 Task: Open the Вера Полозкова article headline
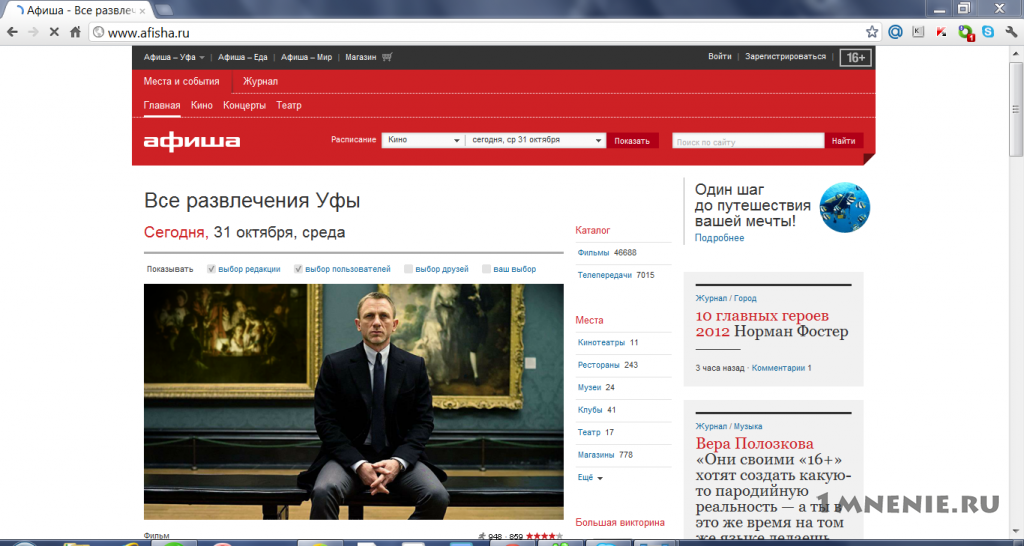pyautogui.click(x=754, y=443)
